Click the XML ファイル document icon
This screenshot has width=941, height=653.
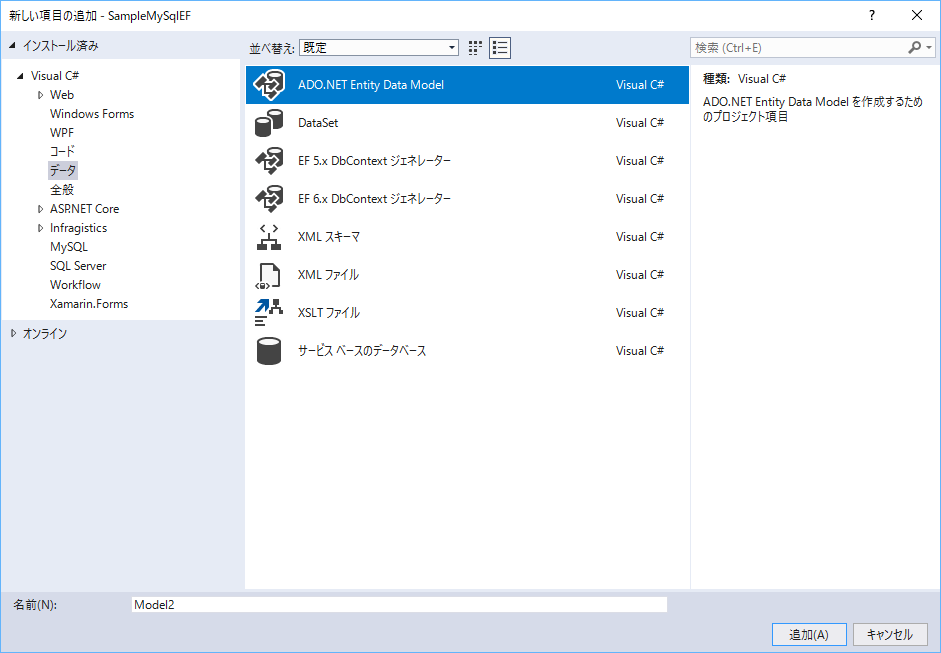(x=269, y=275)
